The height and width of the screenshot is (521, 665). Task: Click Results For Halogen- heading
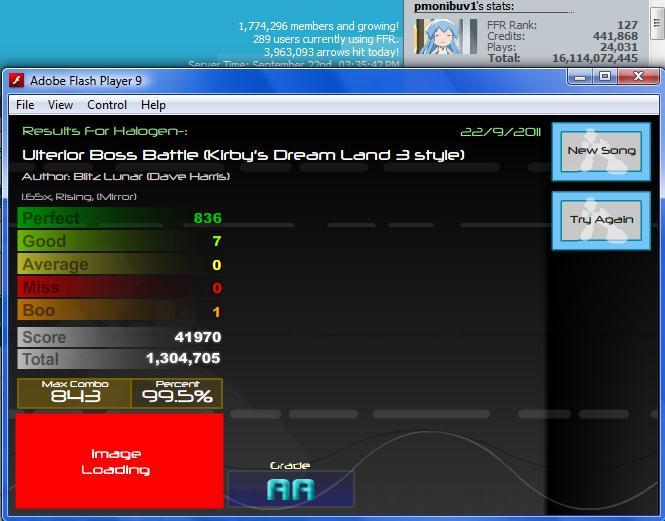[x=104, y=131]
